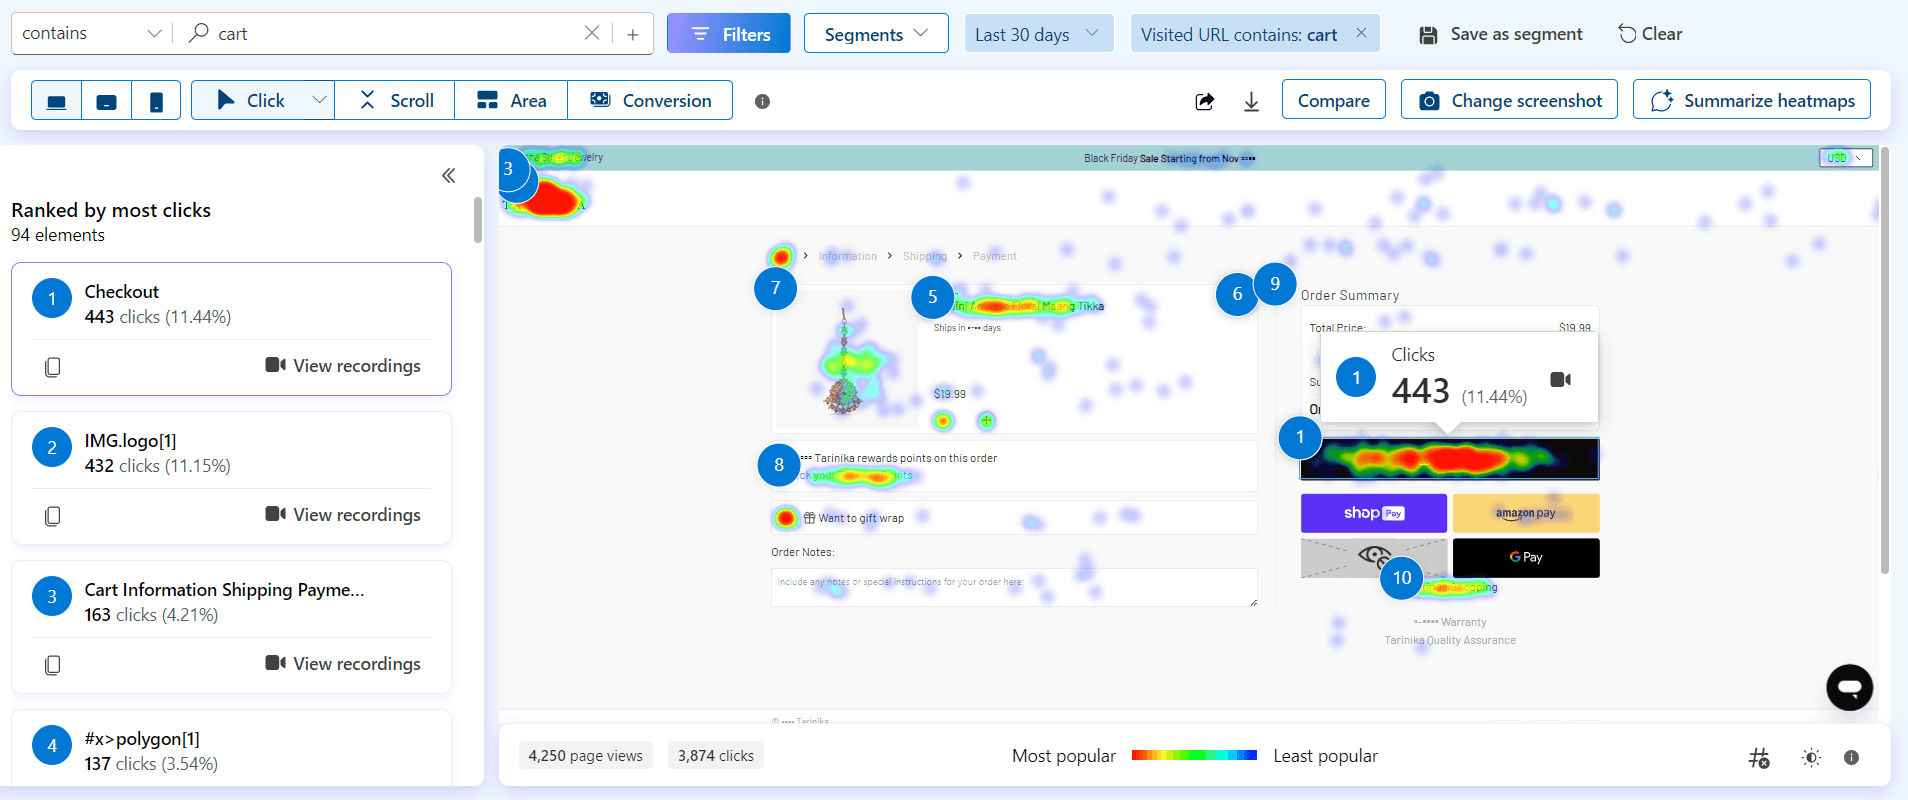Open the USD currency dropdown in the page
The height and width of the screenshot is (800, 1908).
coord(1846,158)
